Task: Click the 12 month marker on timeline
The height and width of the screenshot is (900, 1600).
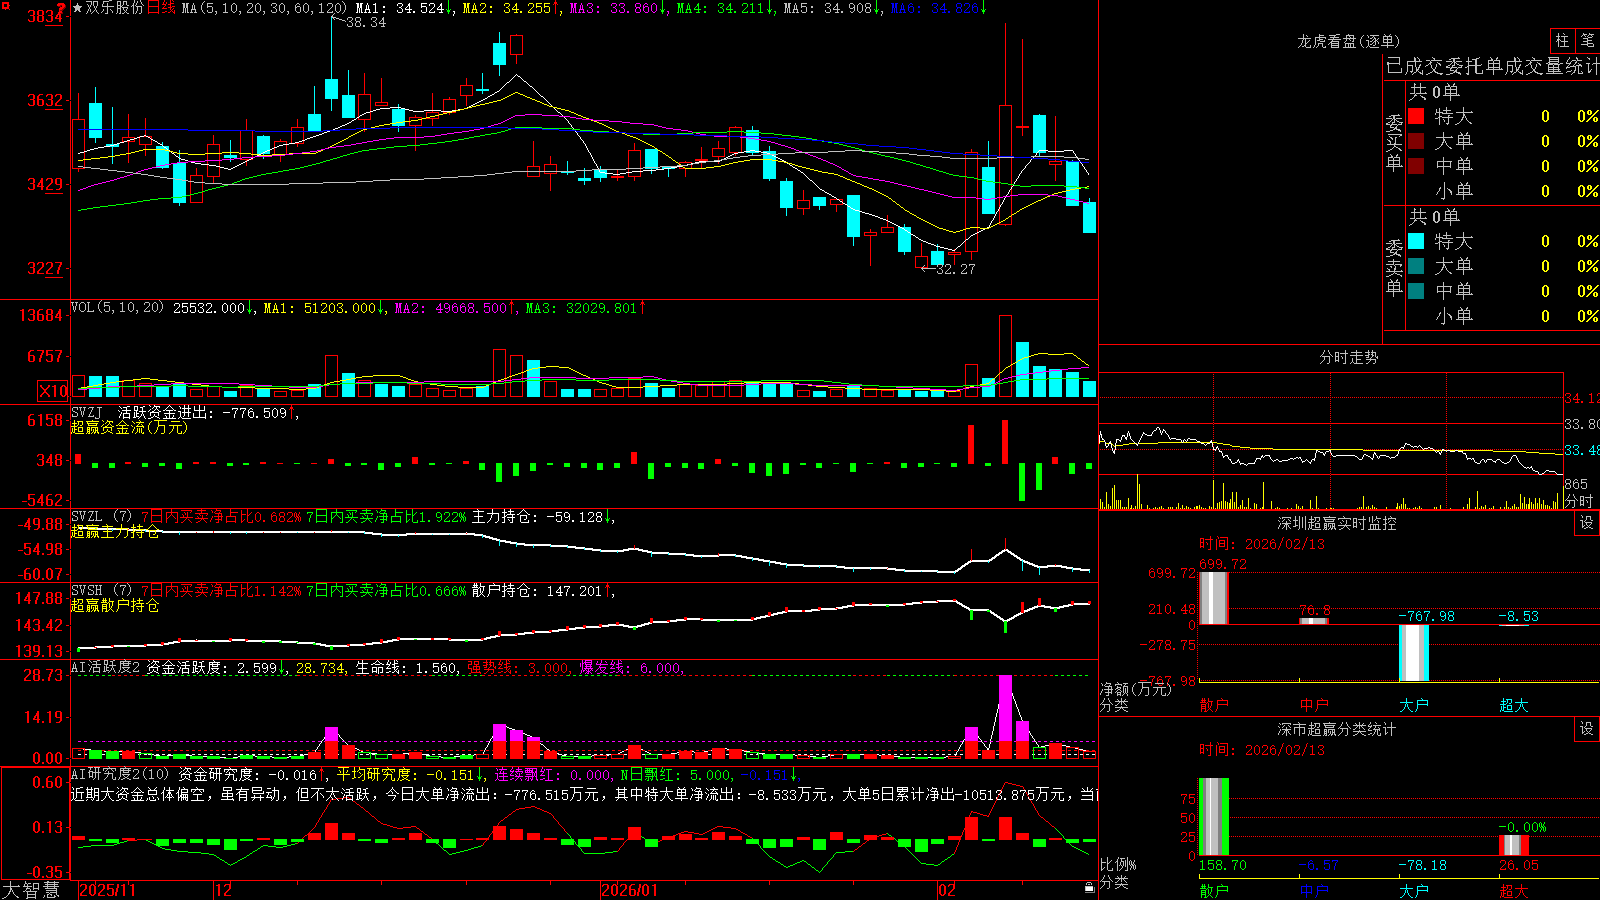Action: (224, 890)
